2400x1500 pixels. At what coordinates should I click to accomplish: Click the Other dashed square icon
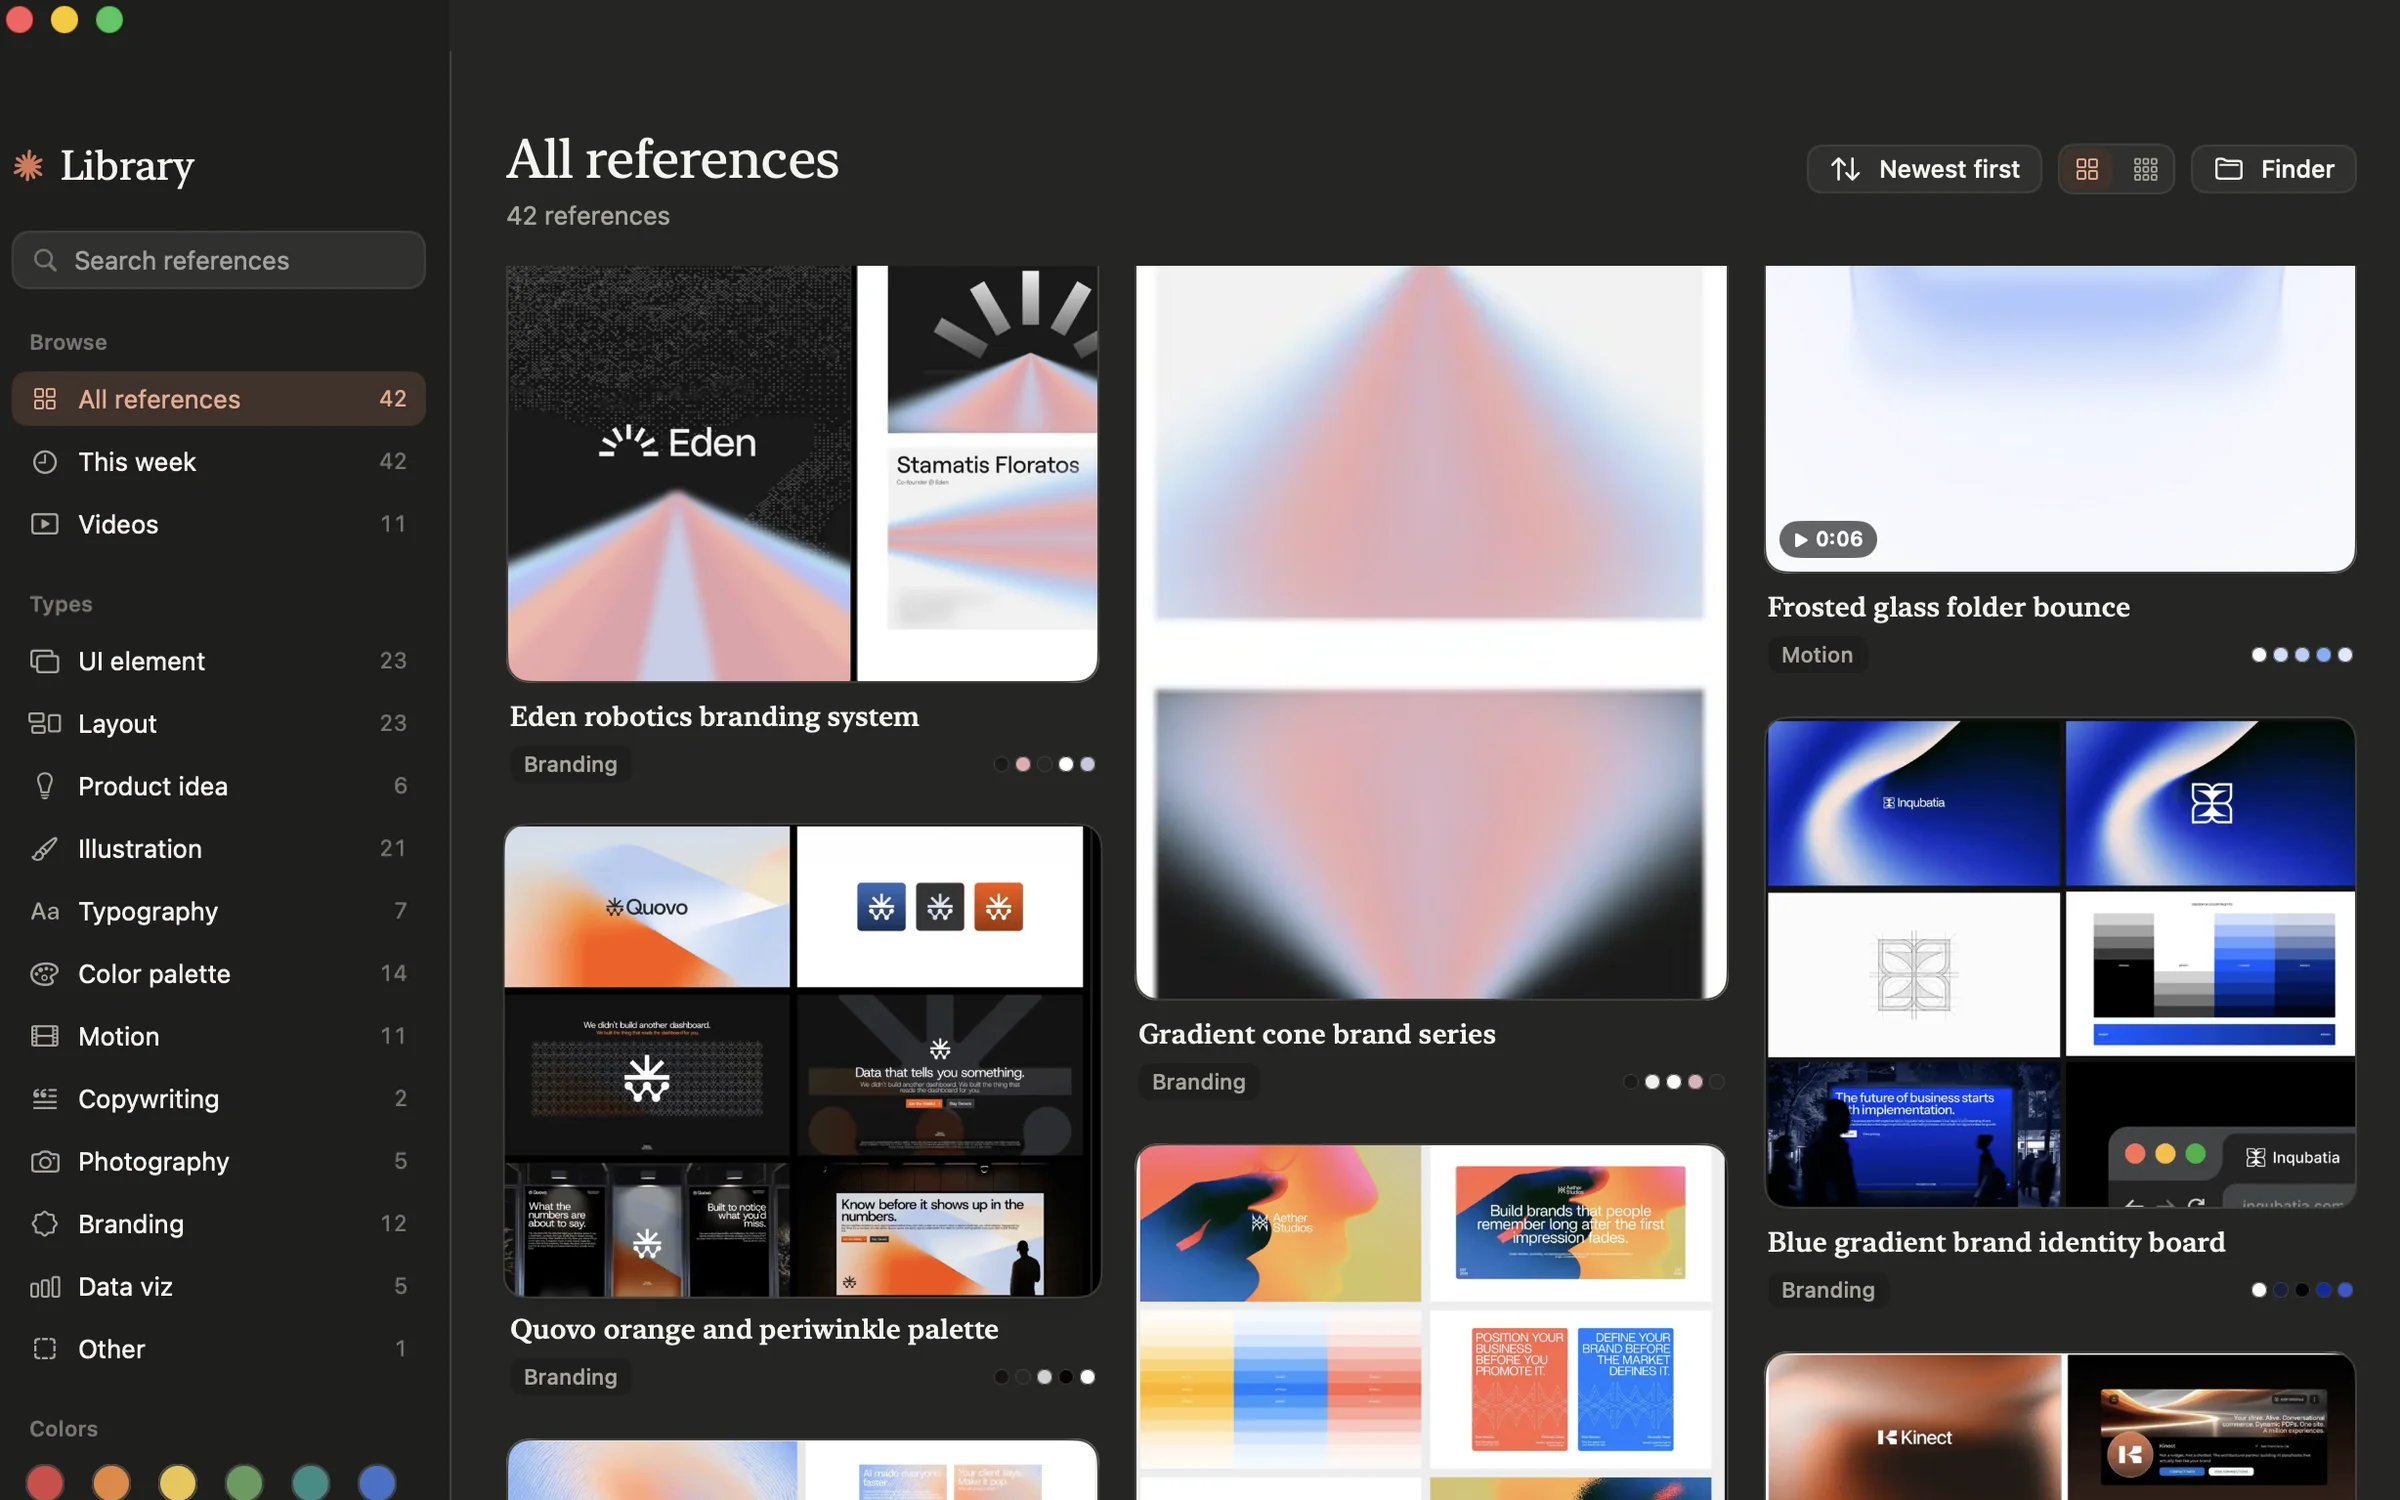[x=44, y=1348]
